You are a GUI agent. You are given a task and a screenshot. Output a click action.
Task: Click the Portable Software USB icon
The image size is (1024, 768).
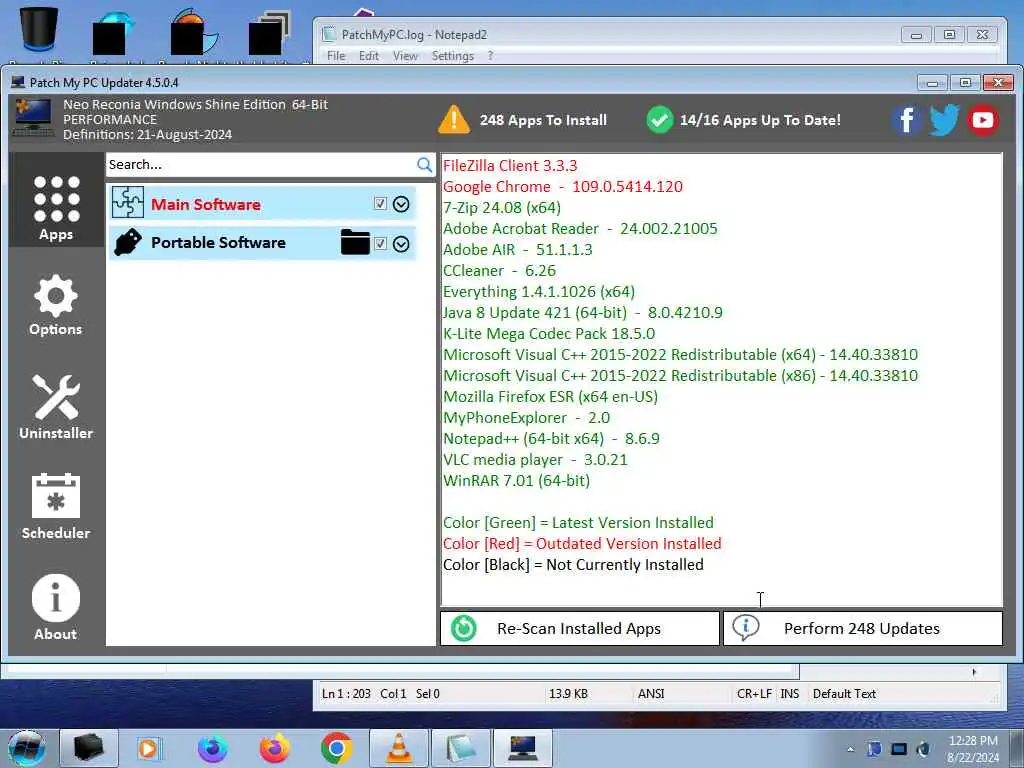tap(127, 242)
